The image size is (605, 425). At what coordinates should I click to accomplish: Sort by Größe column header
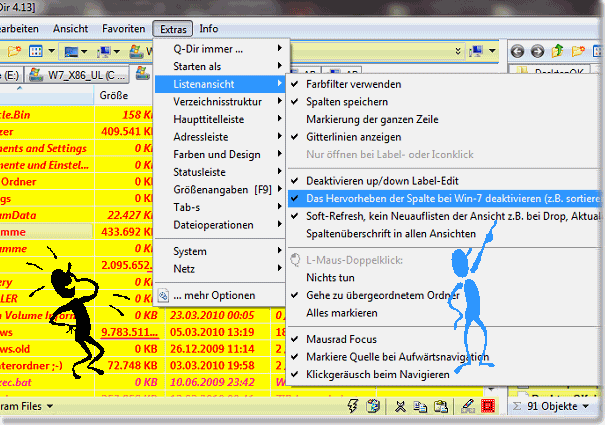(x=123, y=95)
